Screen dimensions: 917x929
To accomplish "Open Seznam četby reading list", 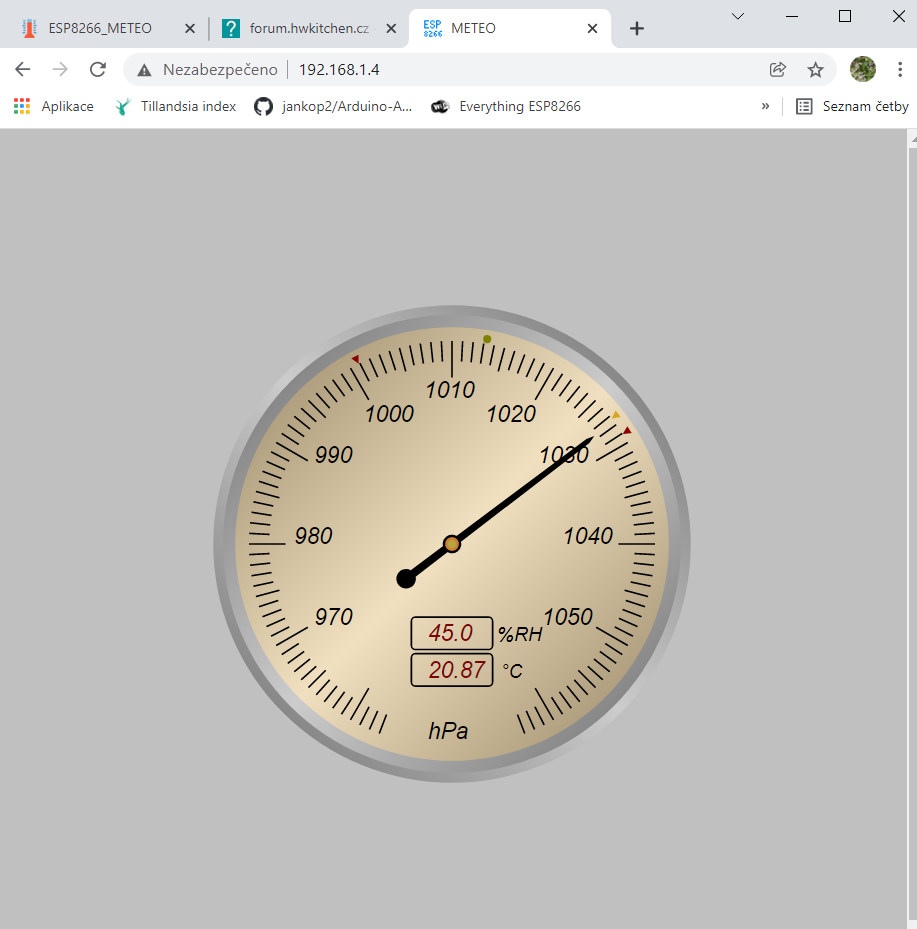I will pyautogui.click(x=852, y=106).
